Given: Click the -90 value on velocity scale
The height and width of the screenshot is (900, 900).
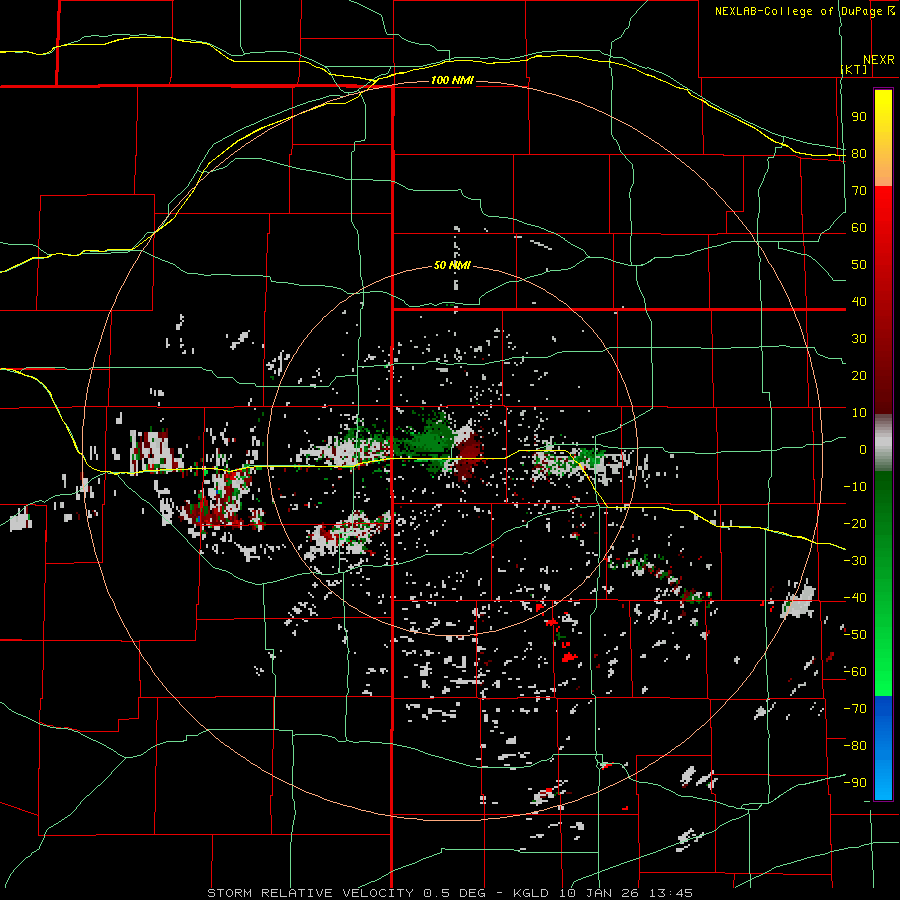Looking at the screenshot, I should (x=855, y=783).
